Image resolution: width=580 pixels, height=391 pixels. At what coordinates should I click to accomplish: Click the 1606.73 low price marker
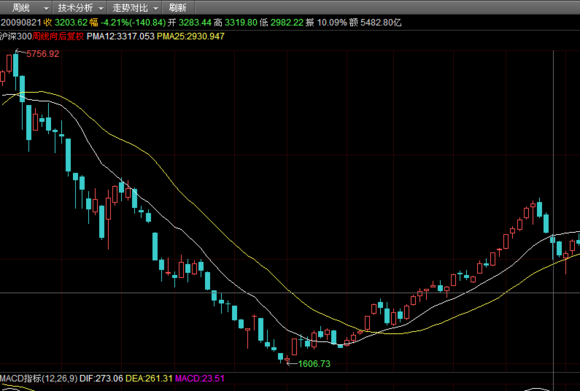[314, 364]
